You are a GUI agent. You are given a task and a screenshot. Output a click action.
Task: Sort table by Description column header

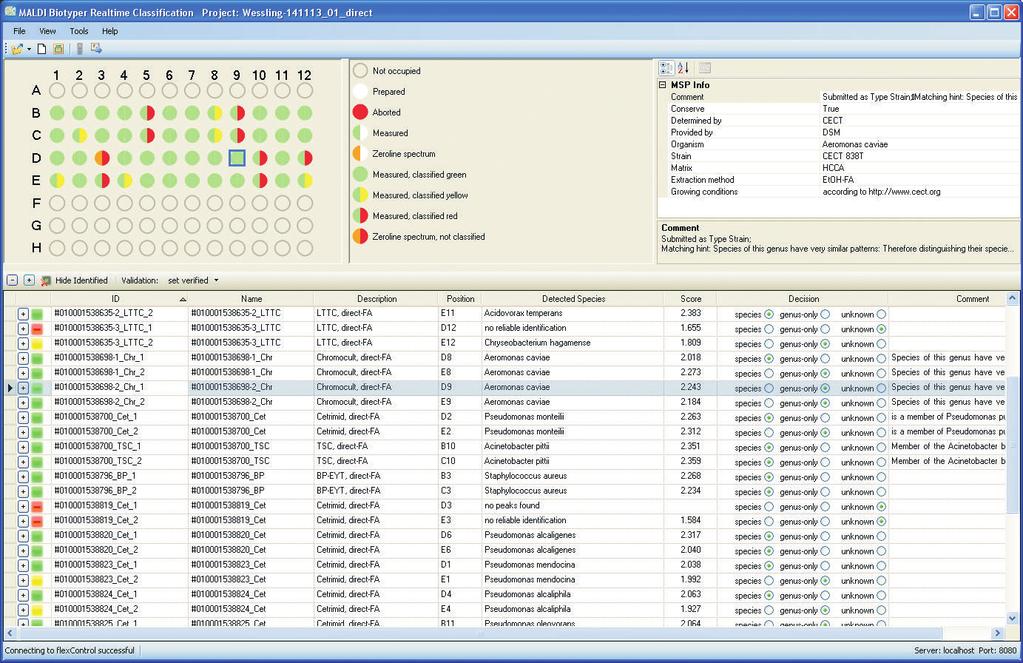tap(376, 299)
